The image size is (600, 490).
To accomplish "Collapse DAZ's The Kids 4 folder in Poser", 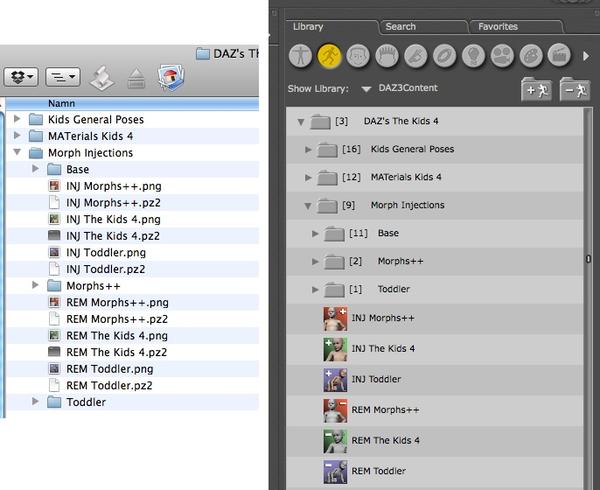I will 301,122.
